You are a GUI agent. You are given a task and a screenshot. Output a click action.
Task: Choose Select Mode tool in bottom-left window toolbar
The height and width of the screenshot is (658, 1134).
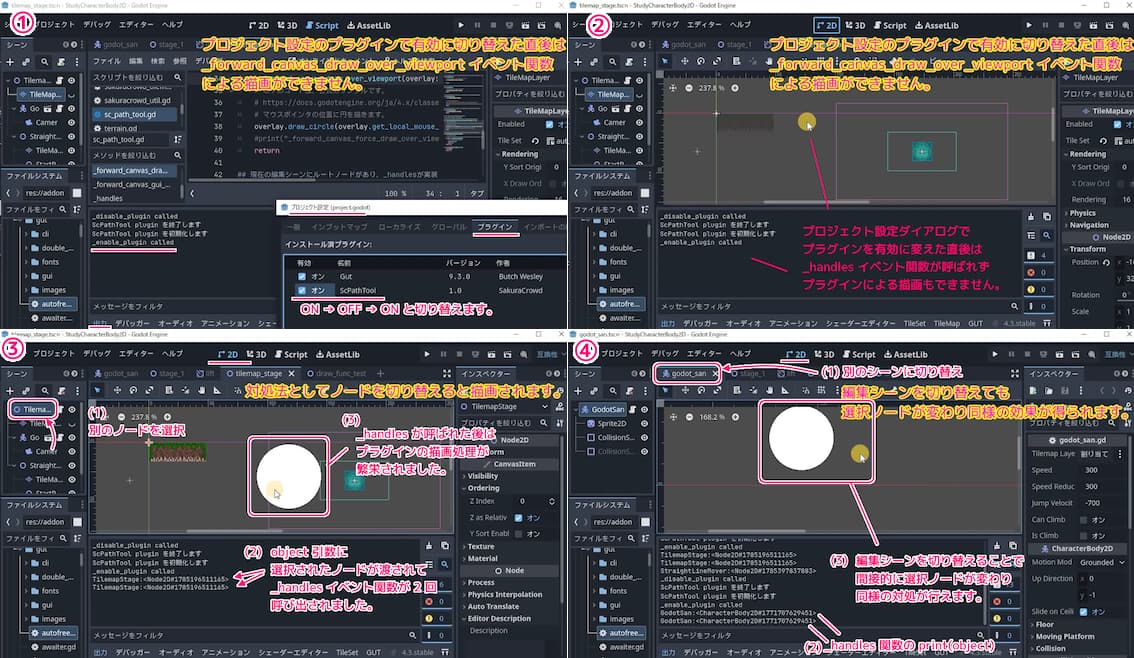click(98, 390)
